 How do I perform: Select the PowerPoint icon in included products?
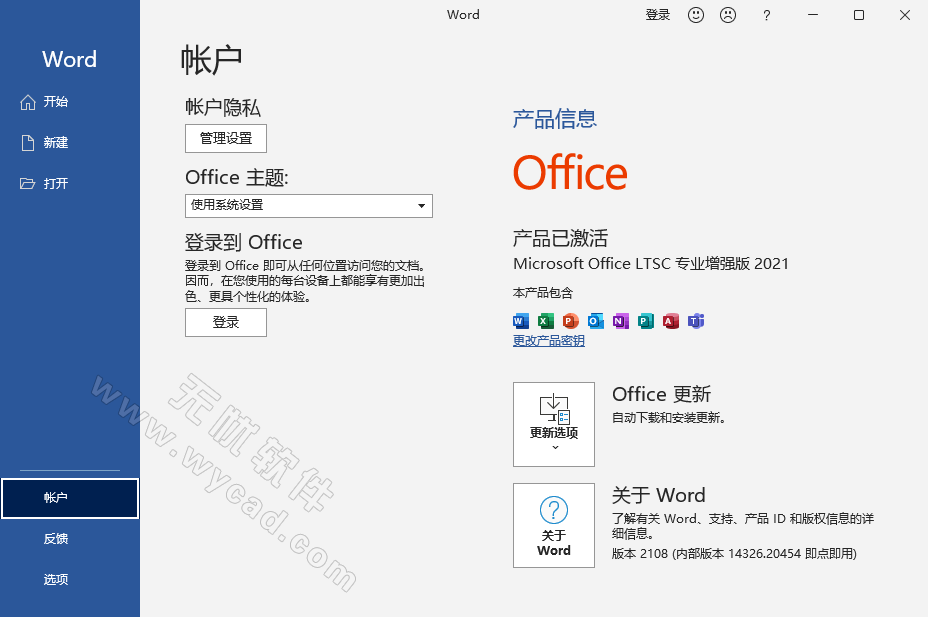tap(569, 321)
